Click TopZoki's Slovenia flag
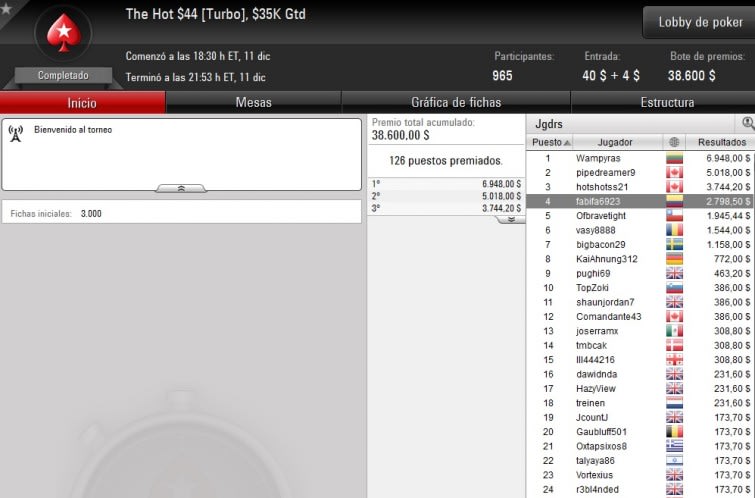The image size is (755, 498). [675, 288]
